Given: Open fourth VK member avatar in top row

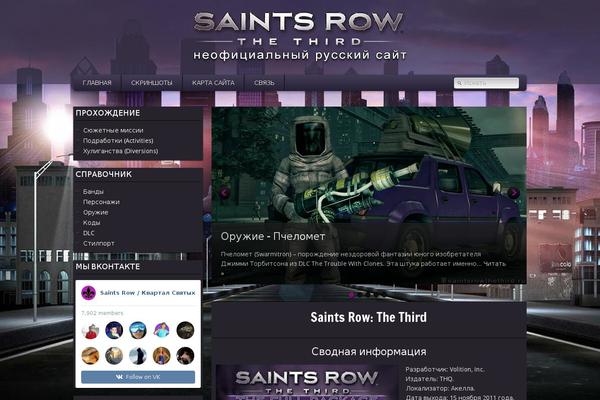Looking at the screenshot, I should (161, 330).
